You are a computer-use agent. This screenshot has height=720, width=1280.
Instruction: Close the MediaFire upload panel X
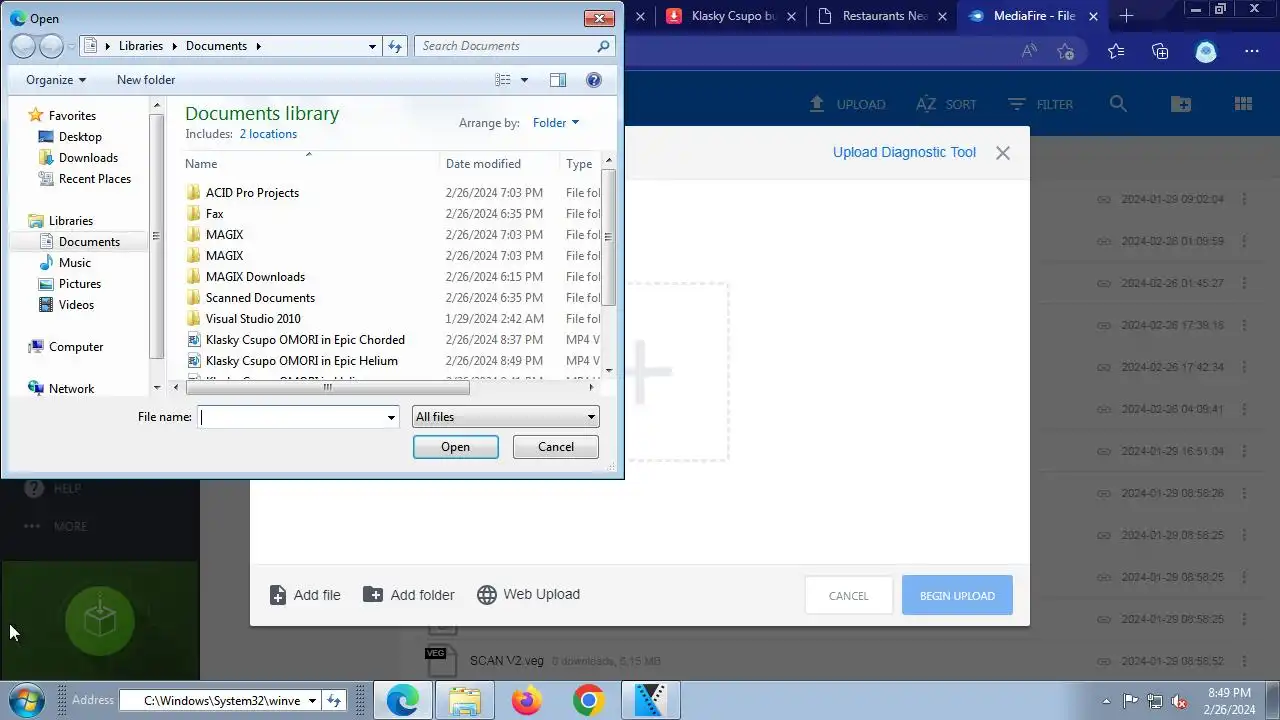point(1003,153)
